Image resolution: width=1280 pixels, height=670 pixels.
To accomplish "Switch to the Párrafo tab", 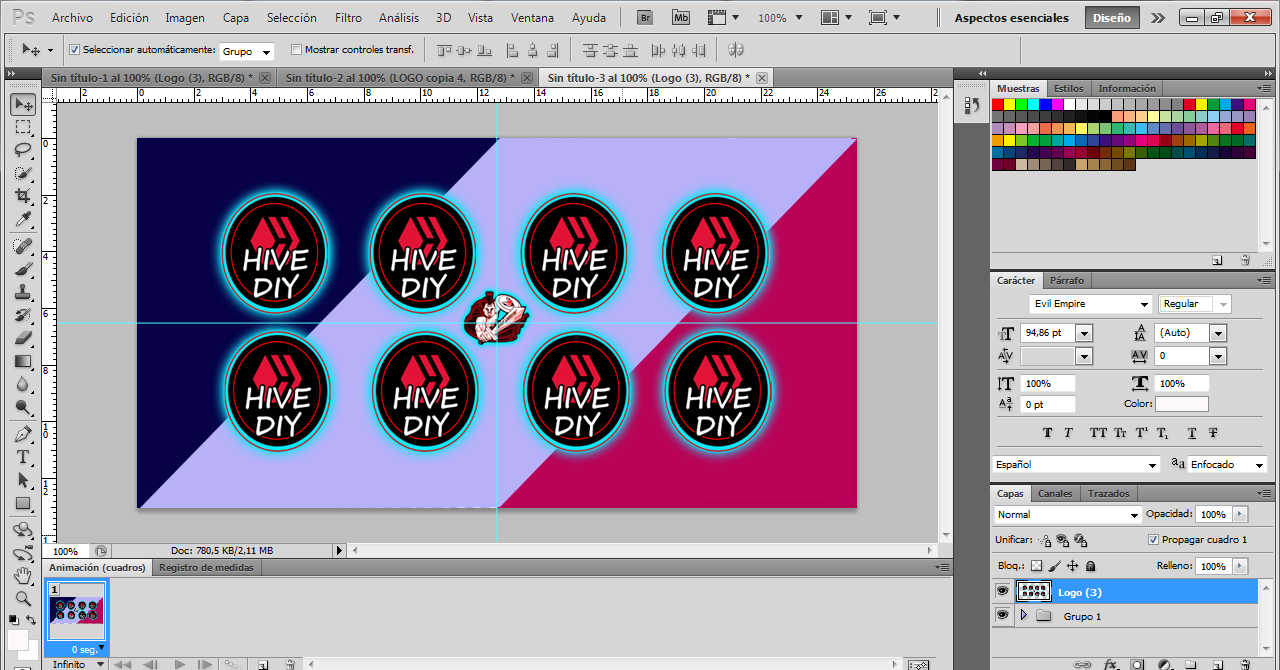I will point(1066,280).
